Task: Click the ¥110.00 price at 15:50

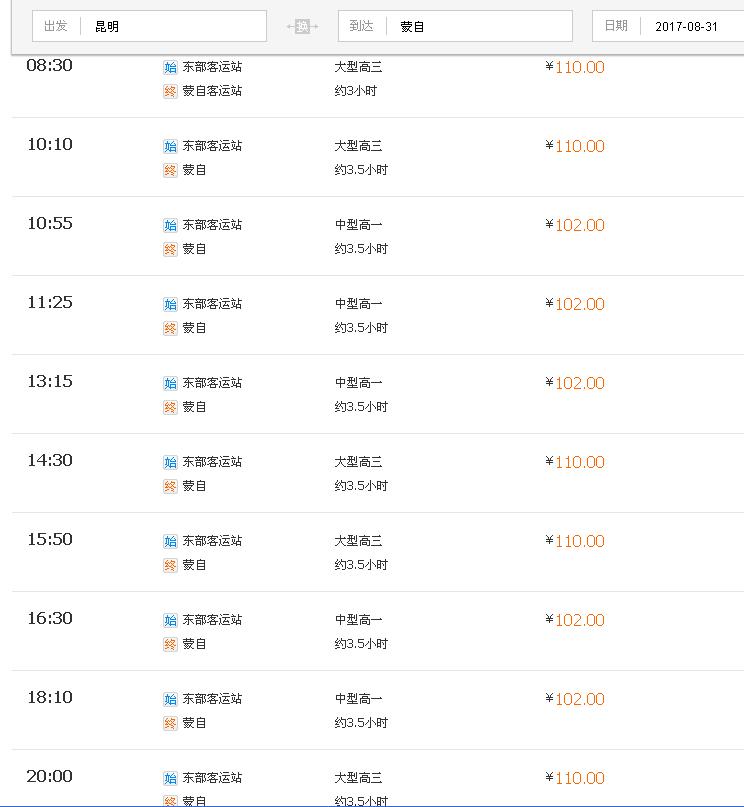Action: click(x=575, y=541)
